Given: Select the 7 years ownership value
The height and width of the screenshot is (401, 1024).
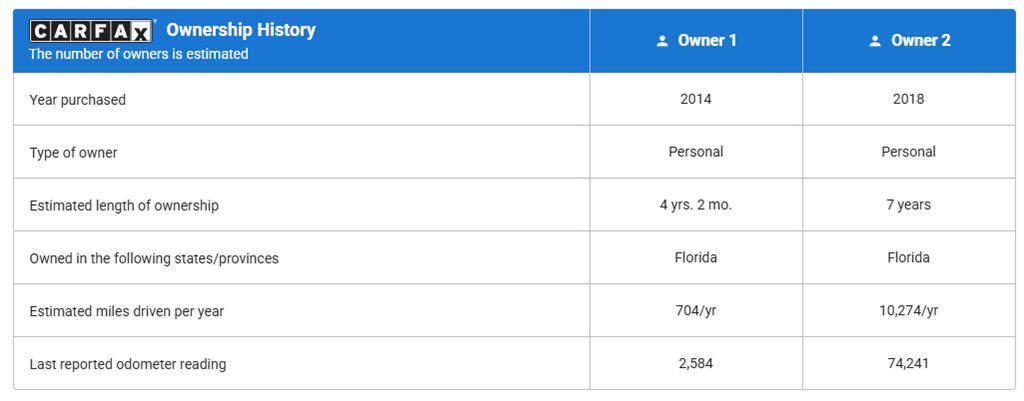Looking at the screenshot, I should [x=908, y=205].
